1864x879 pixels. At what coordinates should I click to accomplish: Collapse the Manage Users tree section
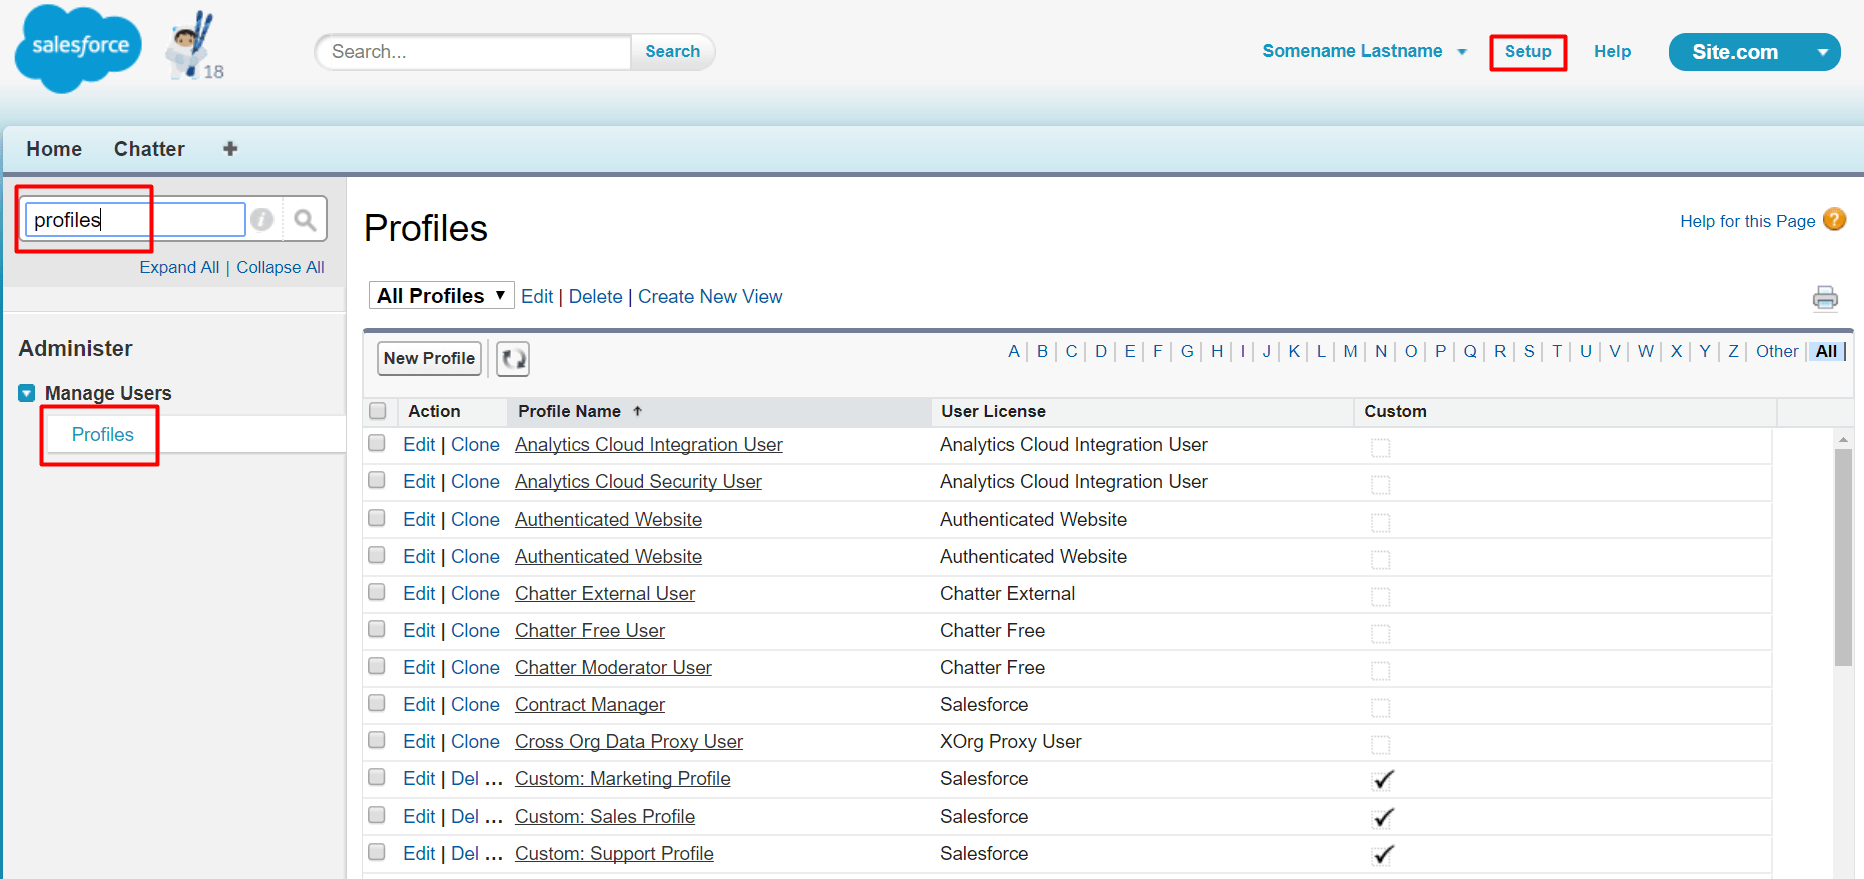tap(27, 393)
